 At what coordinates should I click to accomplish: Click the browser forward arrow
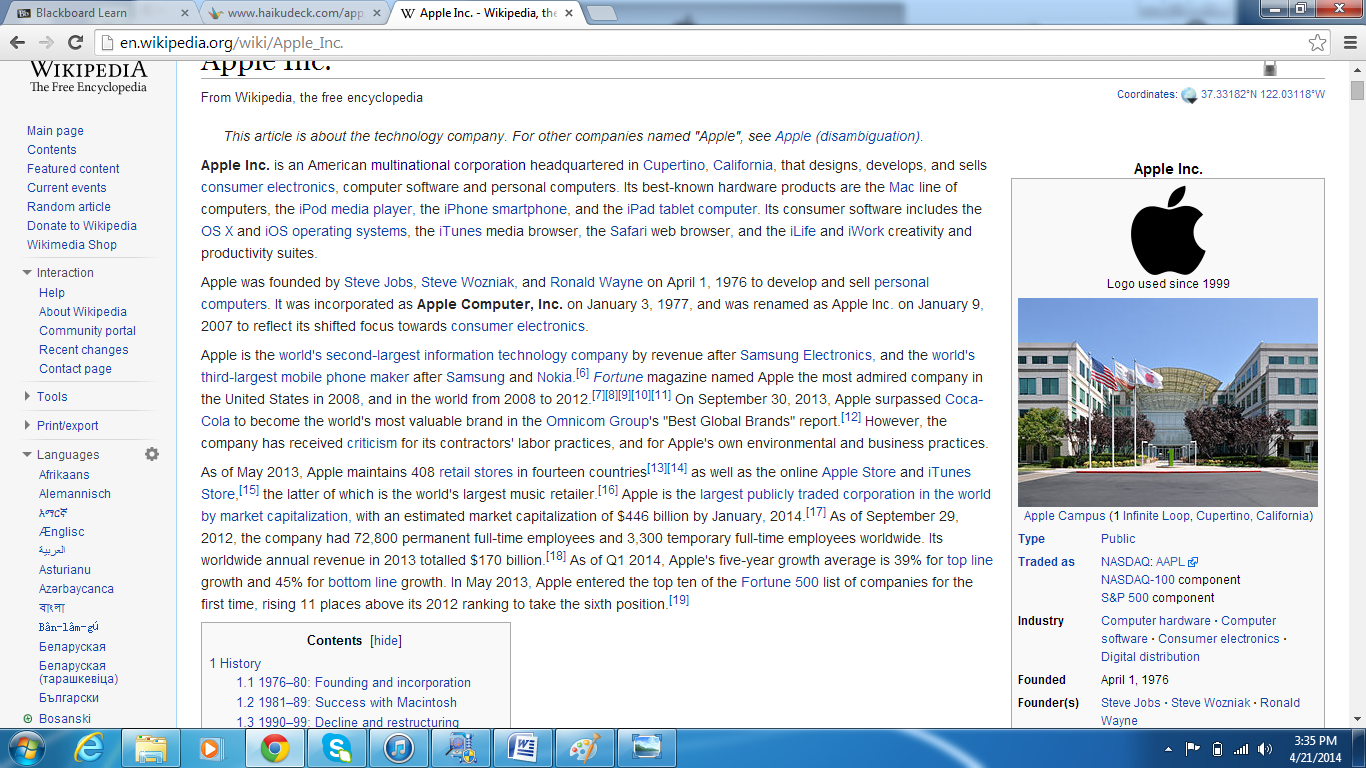[46, 43]
